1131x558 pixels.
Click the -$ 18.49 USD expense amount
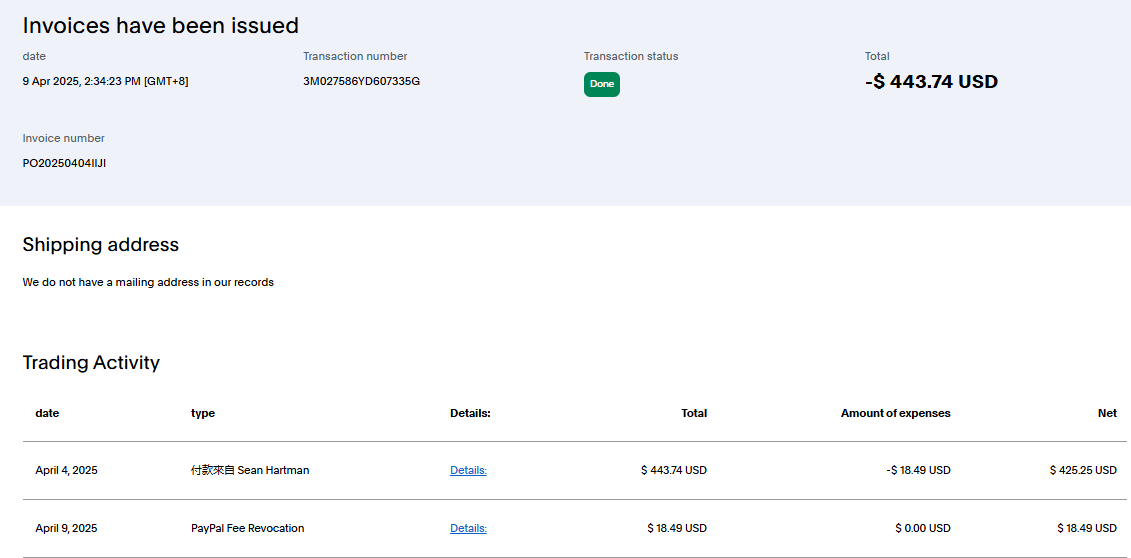click(919, 470)
